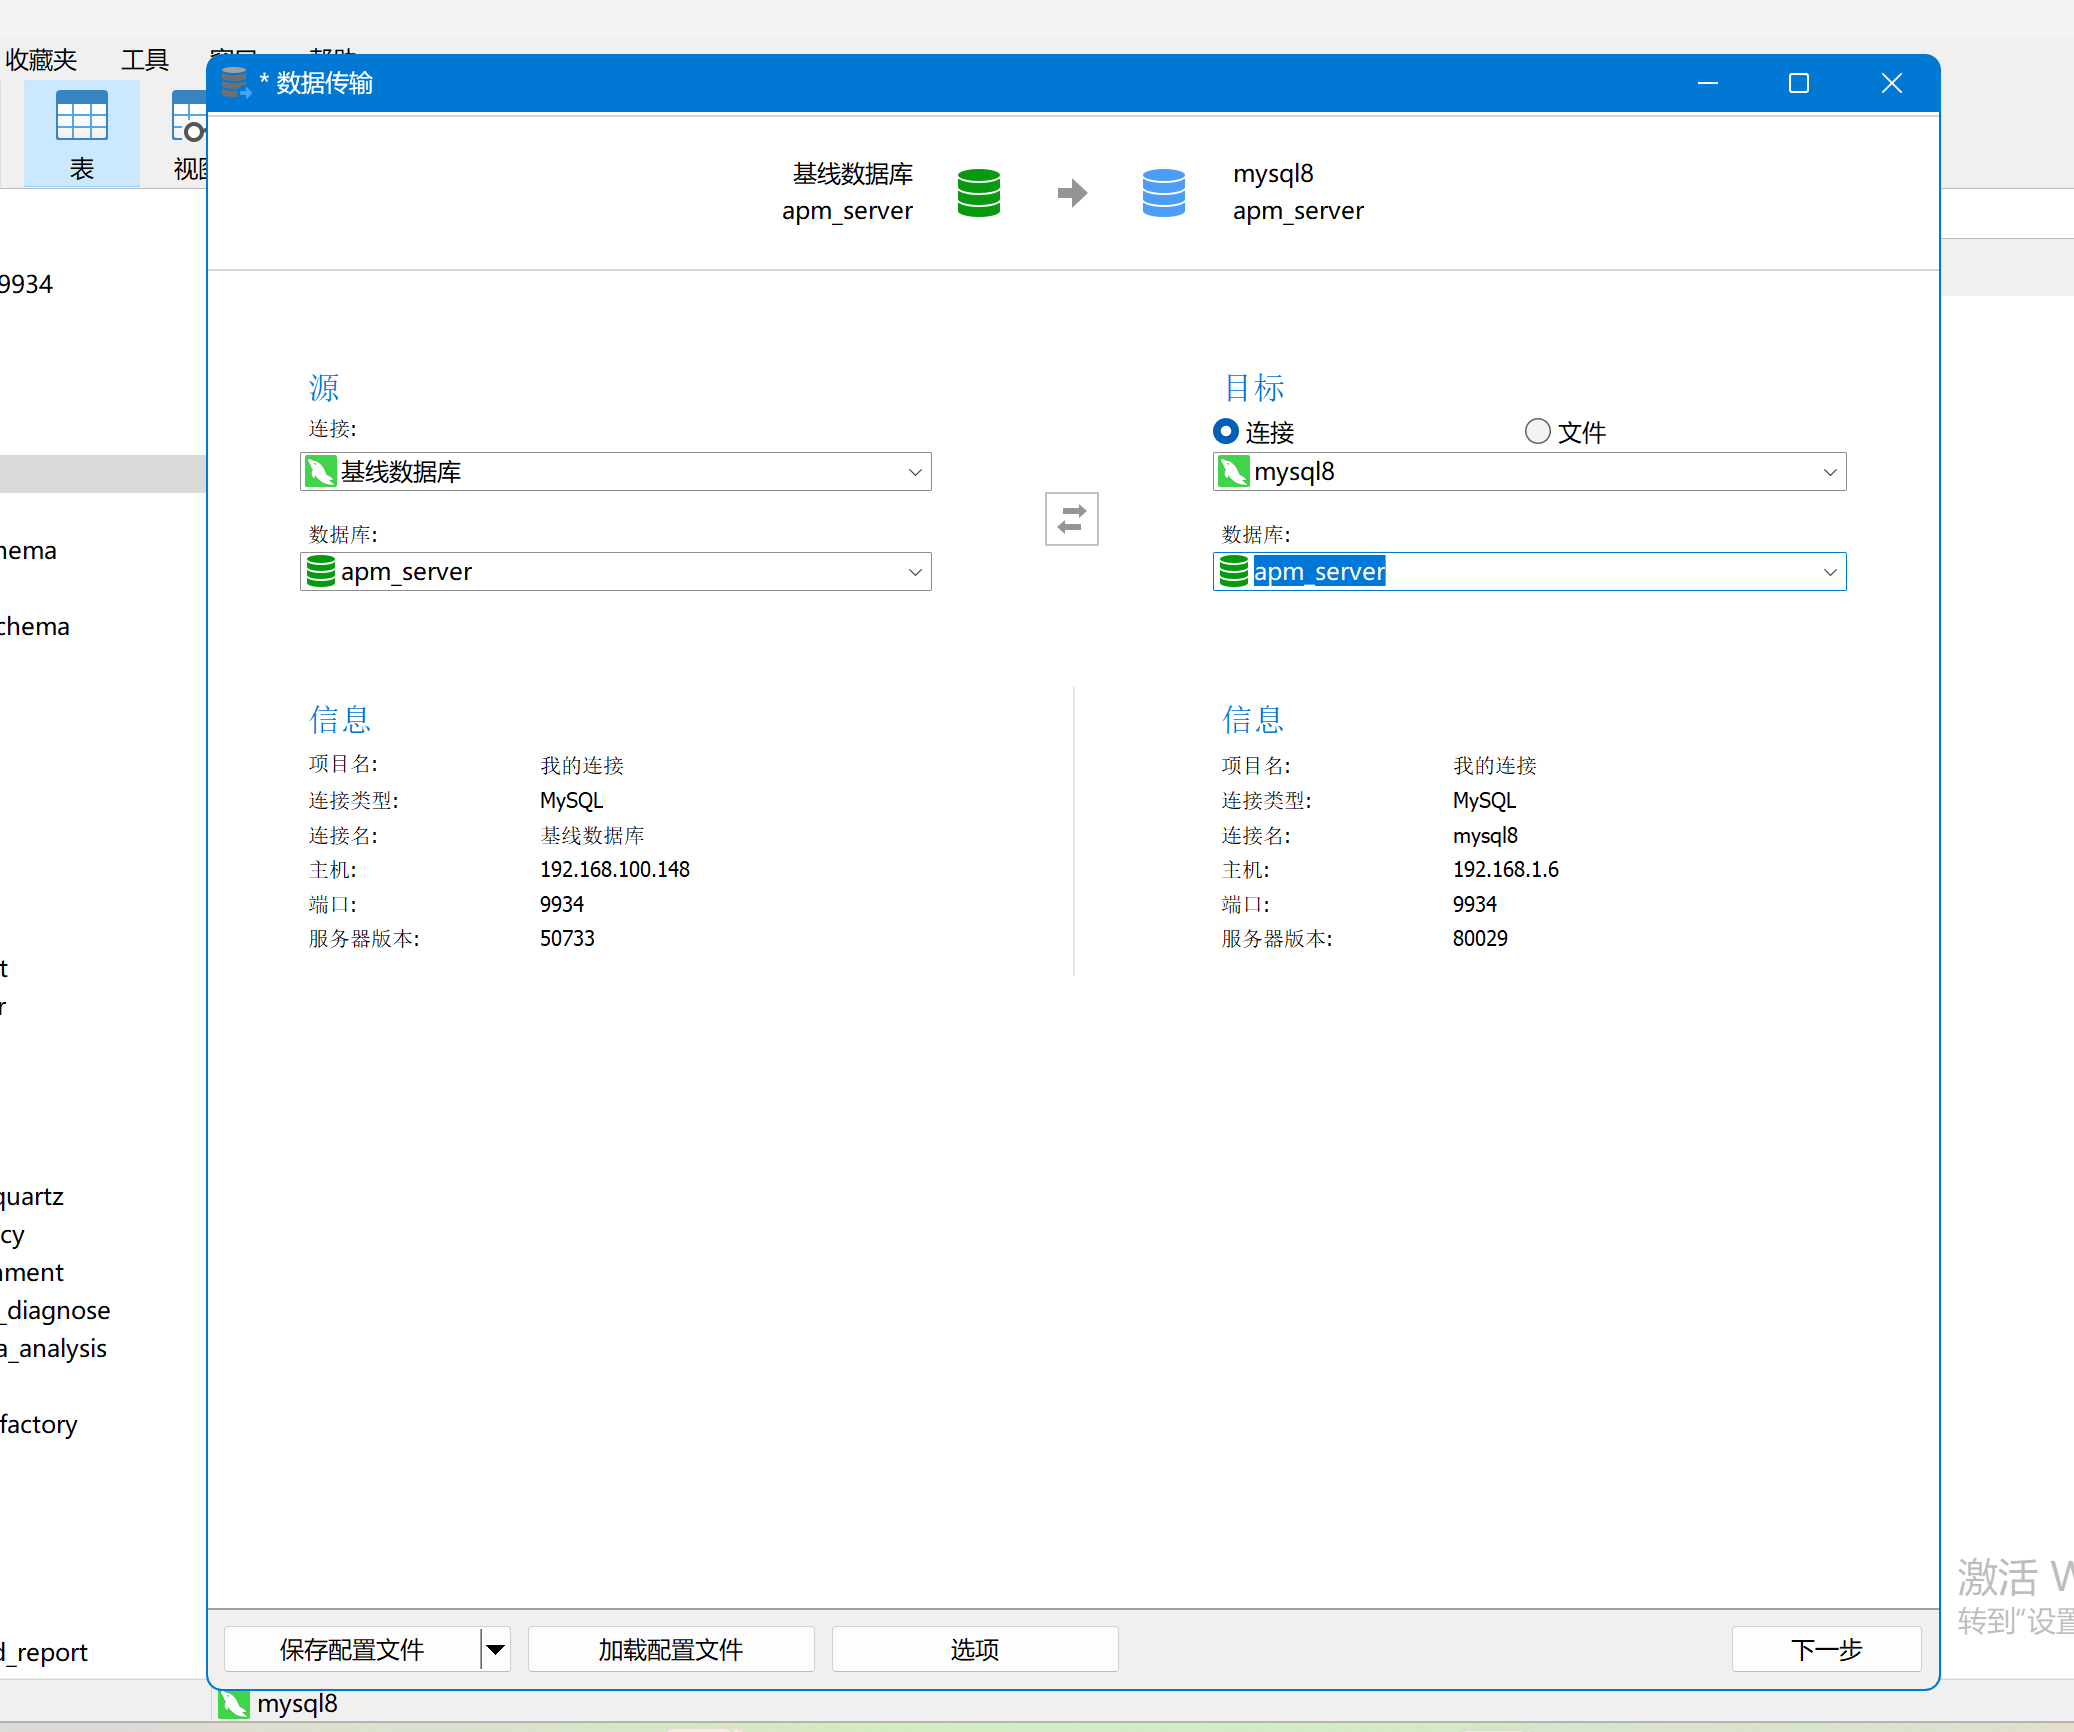Click the mysql8 connection icon in status bar

coord(234,1703)
